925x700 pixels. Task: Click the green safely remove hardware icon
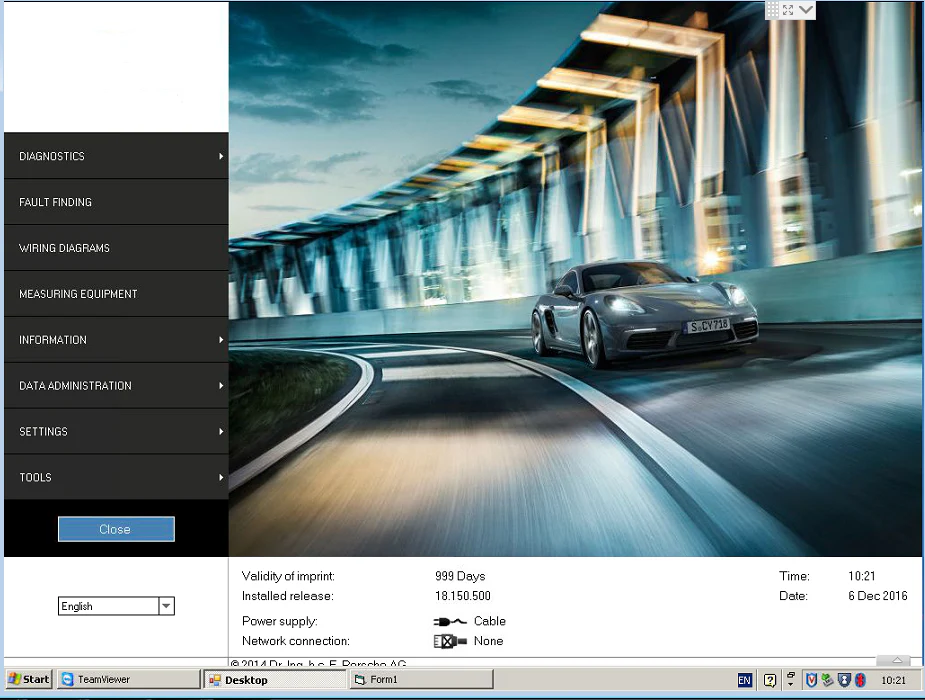point(827,680)
